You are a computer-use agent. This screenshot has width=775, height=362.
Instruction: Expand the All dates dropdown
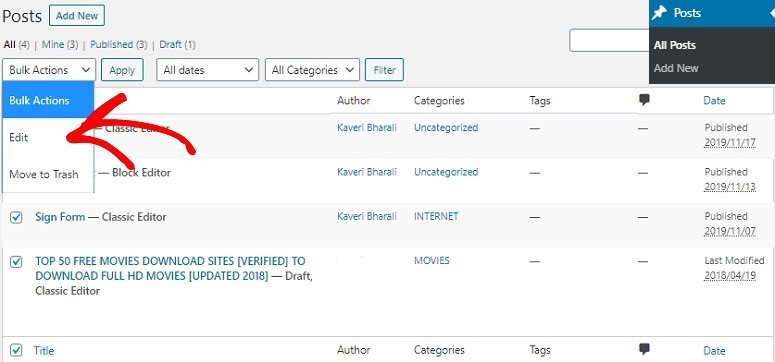click(208, 70)
